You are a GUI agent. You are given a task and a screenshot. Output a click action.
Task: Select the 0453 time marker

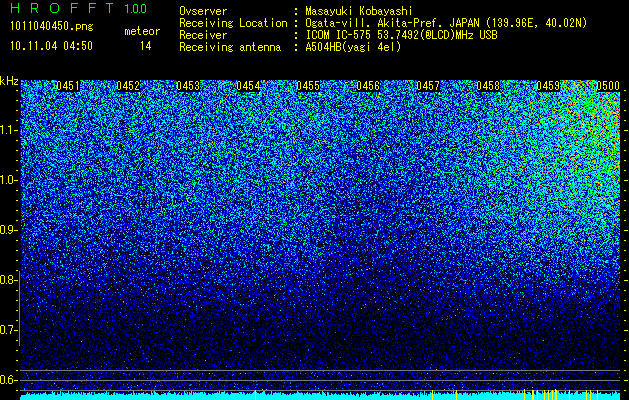(188, 86)
